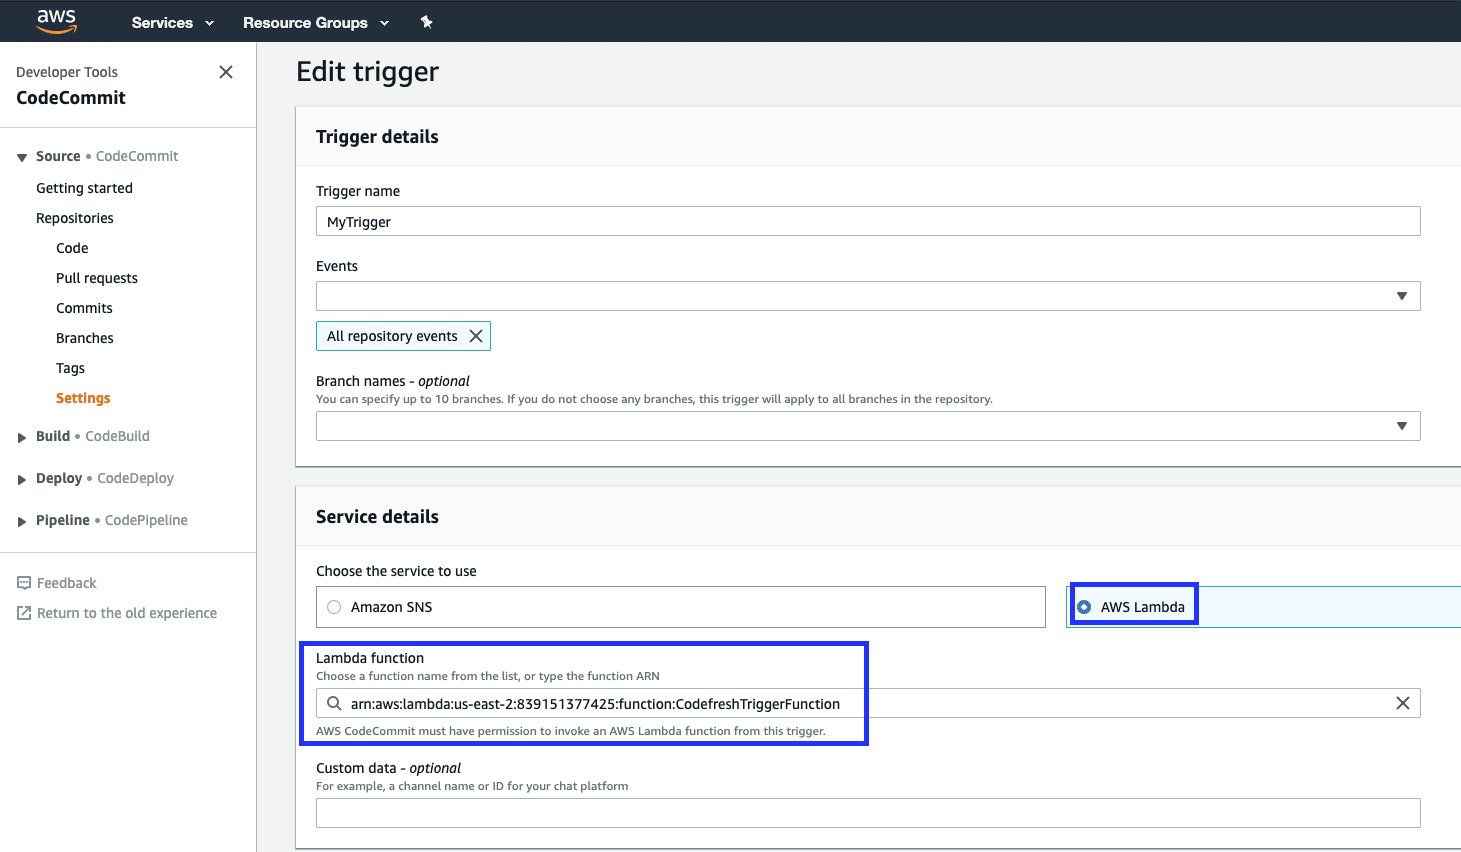Collapse the Source CodeCommit section

tap(22, 157)
